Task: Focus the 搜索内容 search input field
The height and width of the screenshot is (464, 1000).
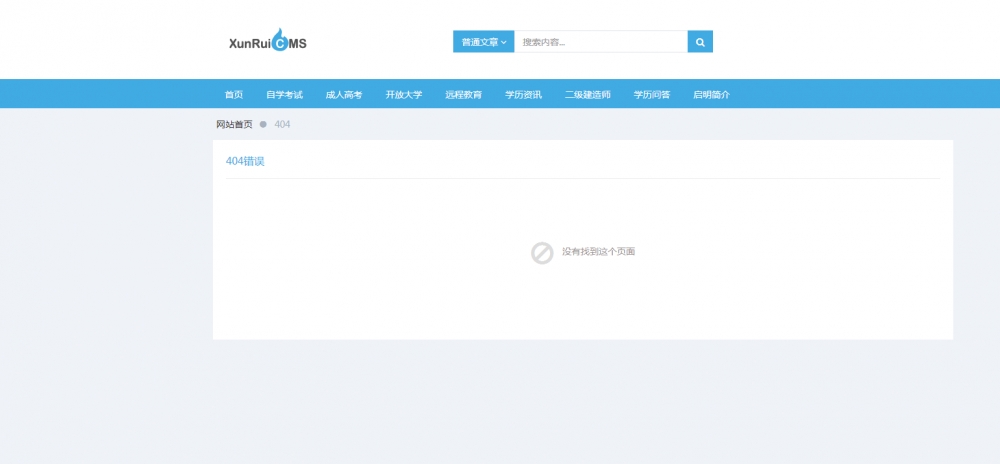Action: pos(601,42)
